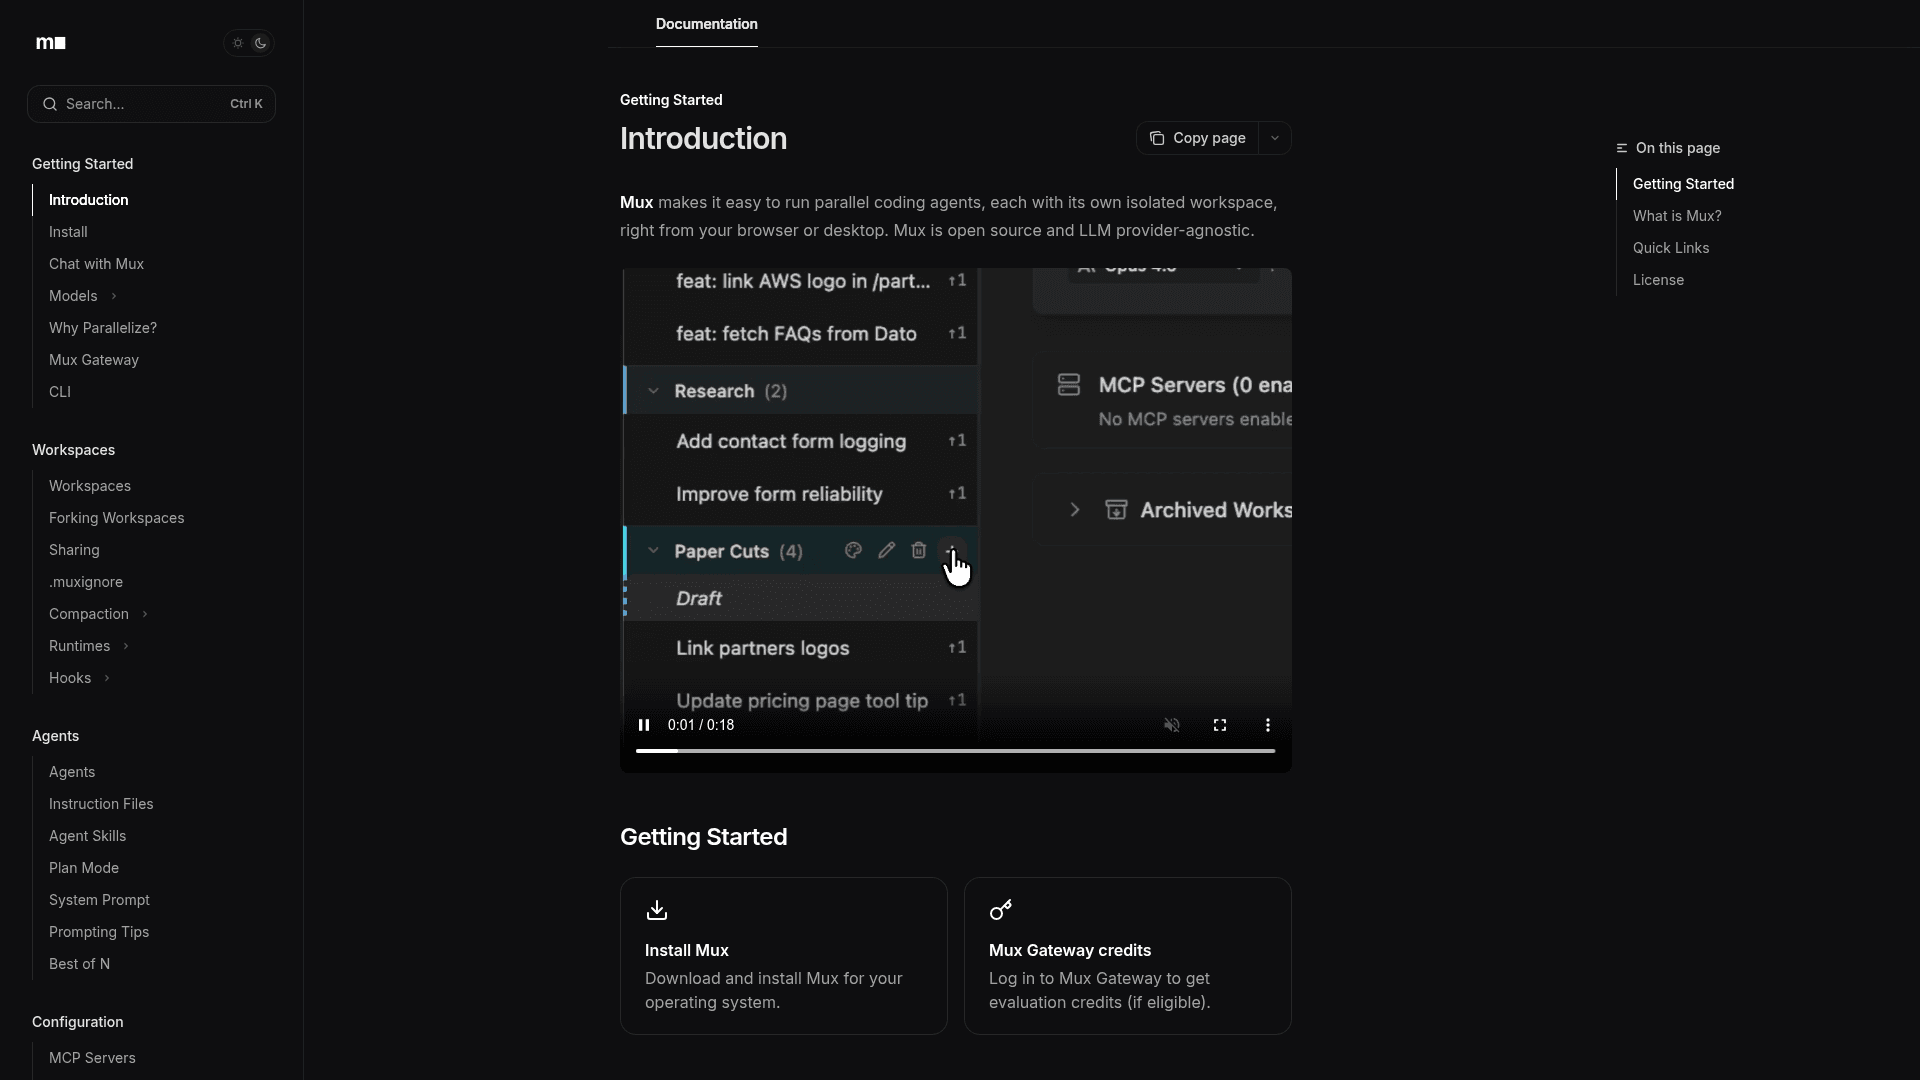Pause the intro video
Viewport: 1920px width, 1080px height.
click(x=644, y=725)
